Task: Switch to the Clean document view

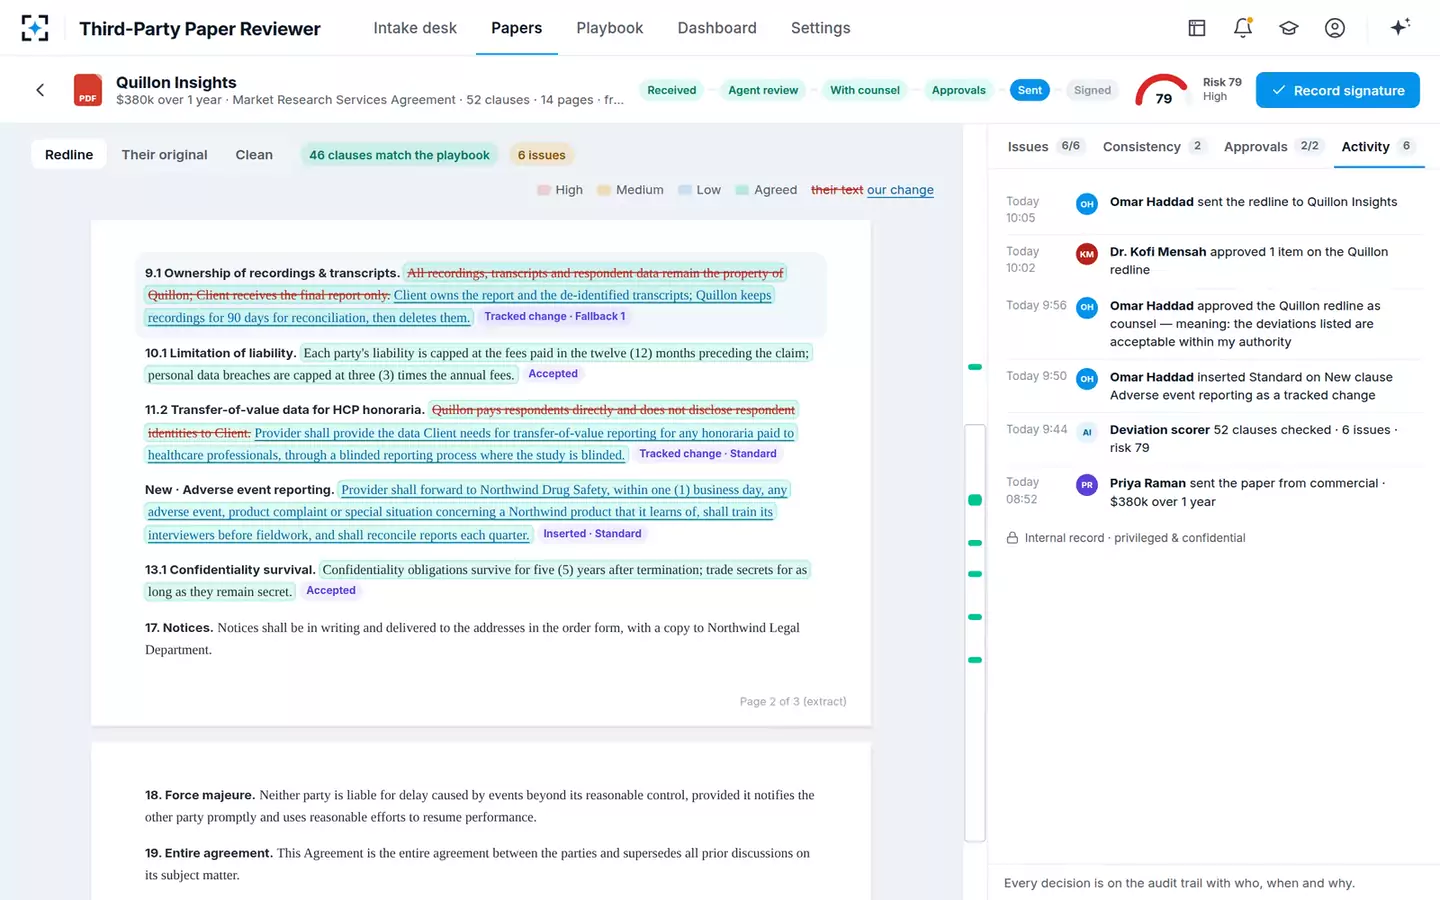Action: click(254, 155)
